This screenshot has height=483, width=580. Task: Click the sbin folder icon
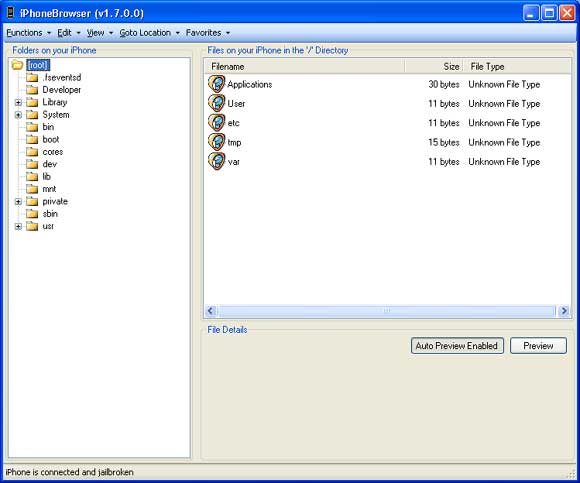coord(32,214)
